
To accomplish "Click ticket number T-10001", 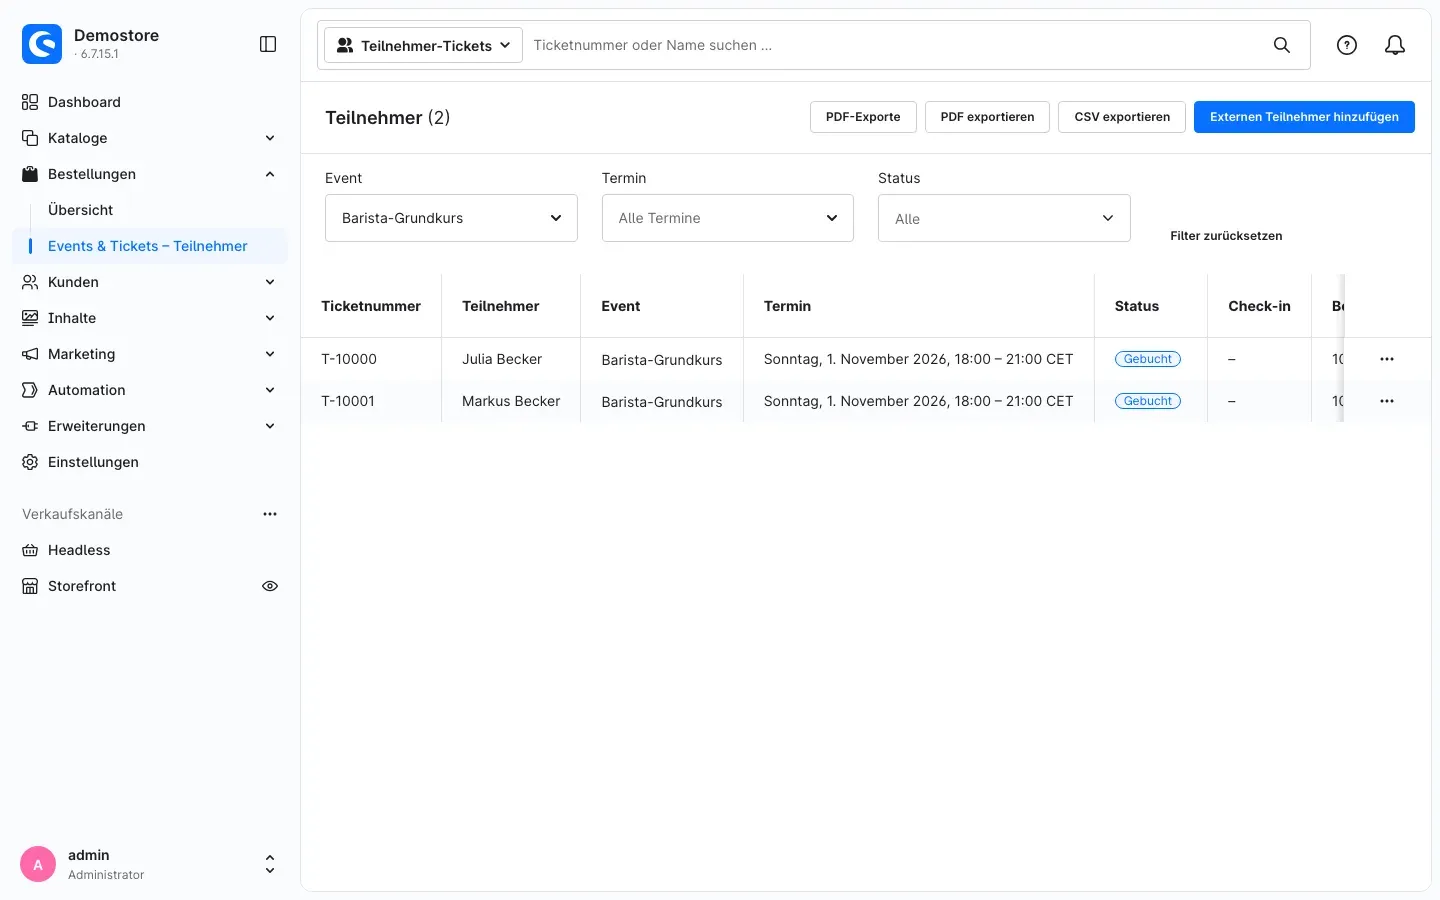I will [x=348, y=401].
